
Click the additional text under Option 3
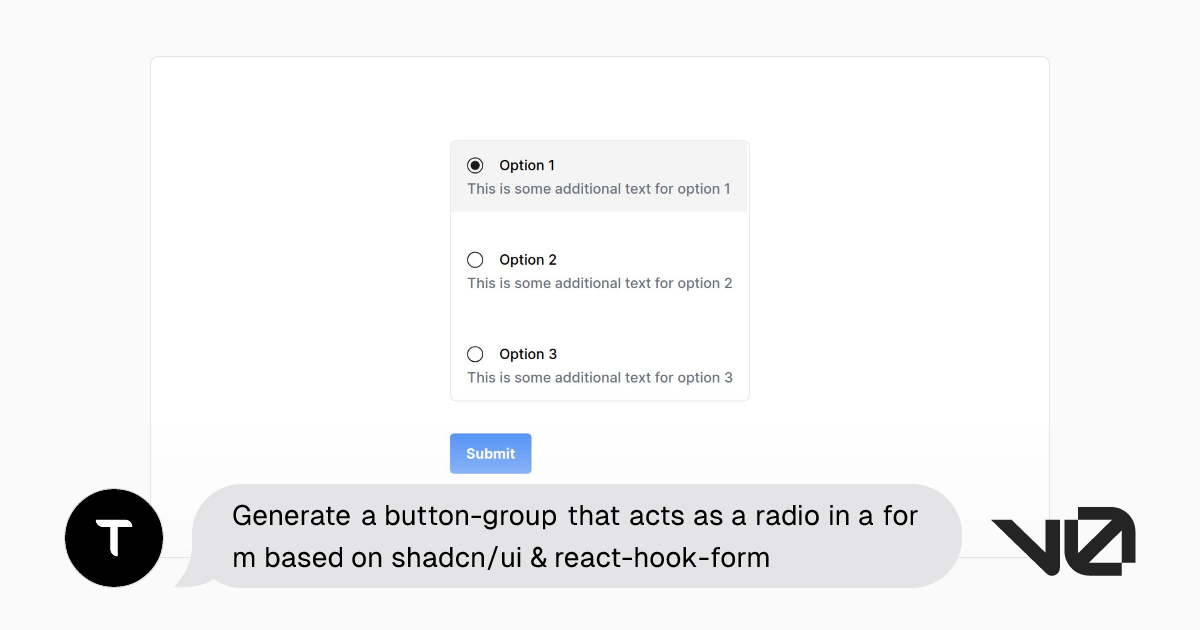599,377
